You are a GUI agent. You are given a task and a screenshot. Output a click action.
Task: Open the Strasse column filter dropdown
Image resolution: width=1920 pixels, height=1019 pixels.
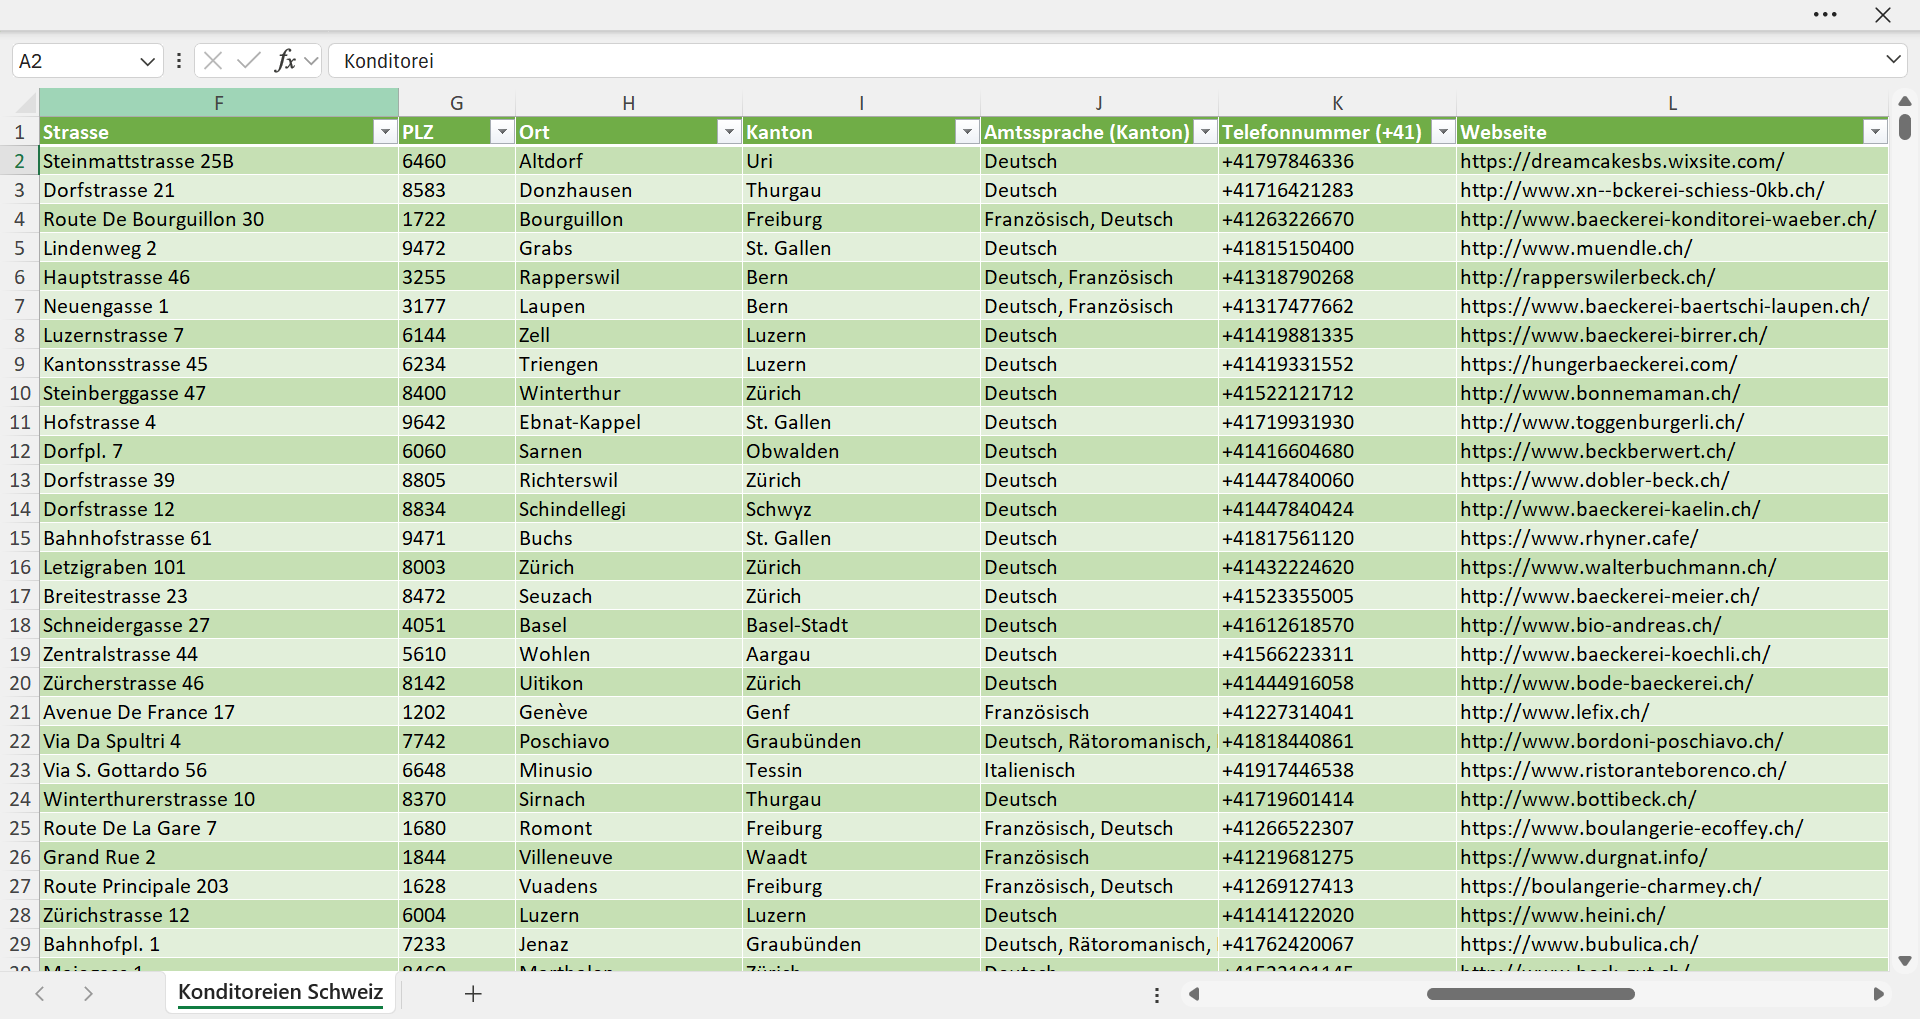coord(384,132)
